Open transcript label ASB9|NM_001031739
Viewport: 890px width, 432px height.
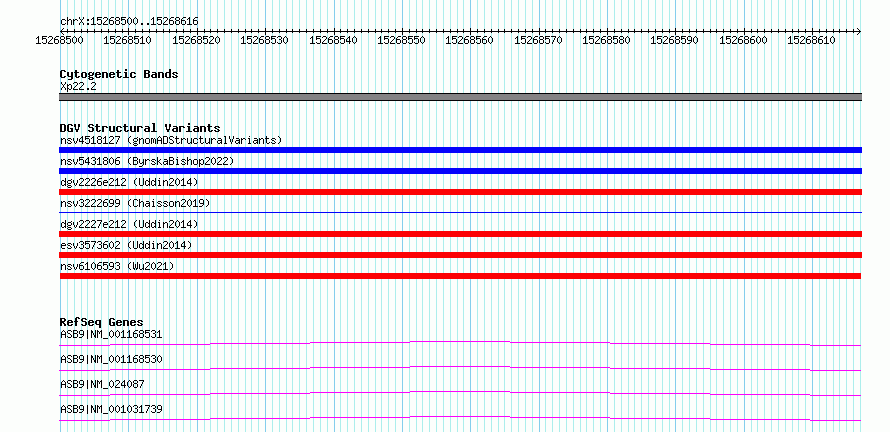[111, 409]
